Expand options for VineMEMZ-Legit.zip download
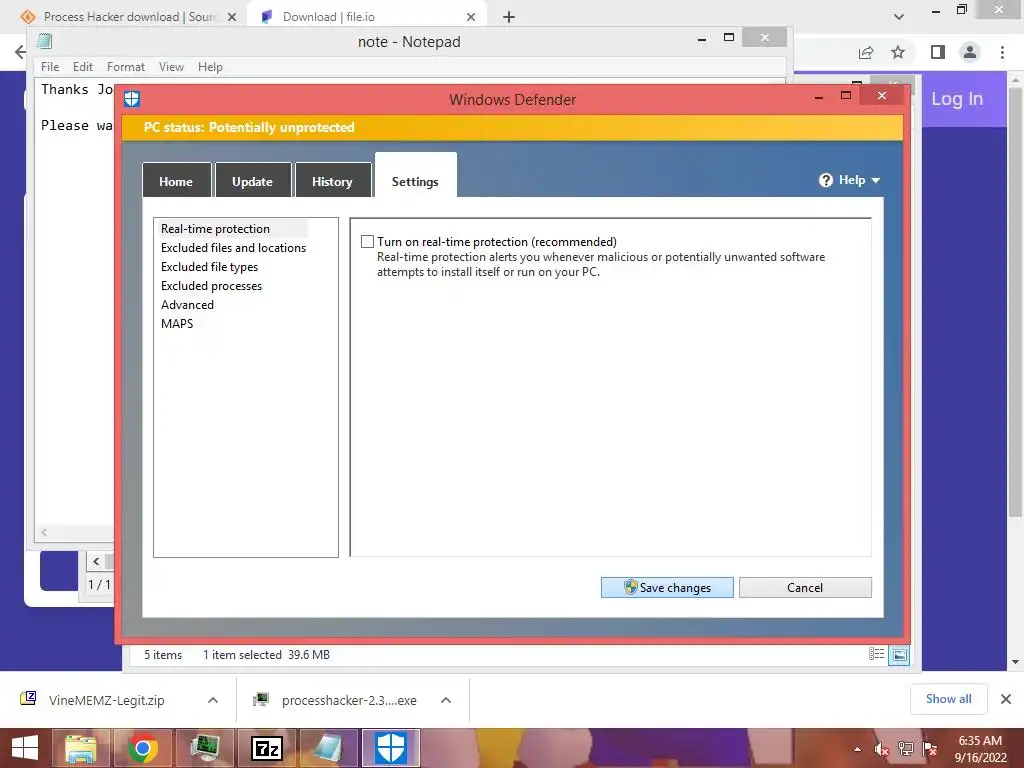 [213, 700]
